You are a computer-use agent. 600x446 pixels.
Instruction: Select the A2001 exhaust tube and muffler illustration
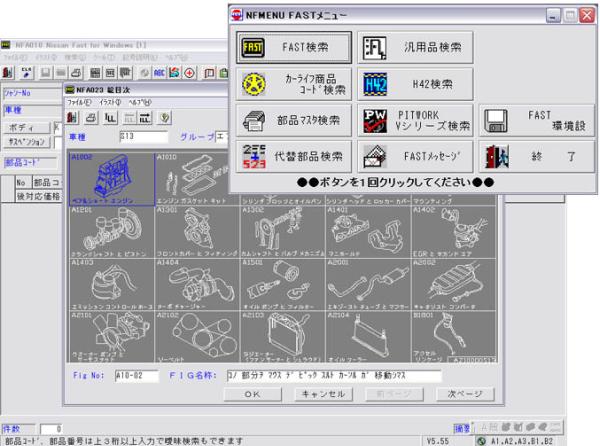coord(369,285)
